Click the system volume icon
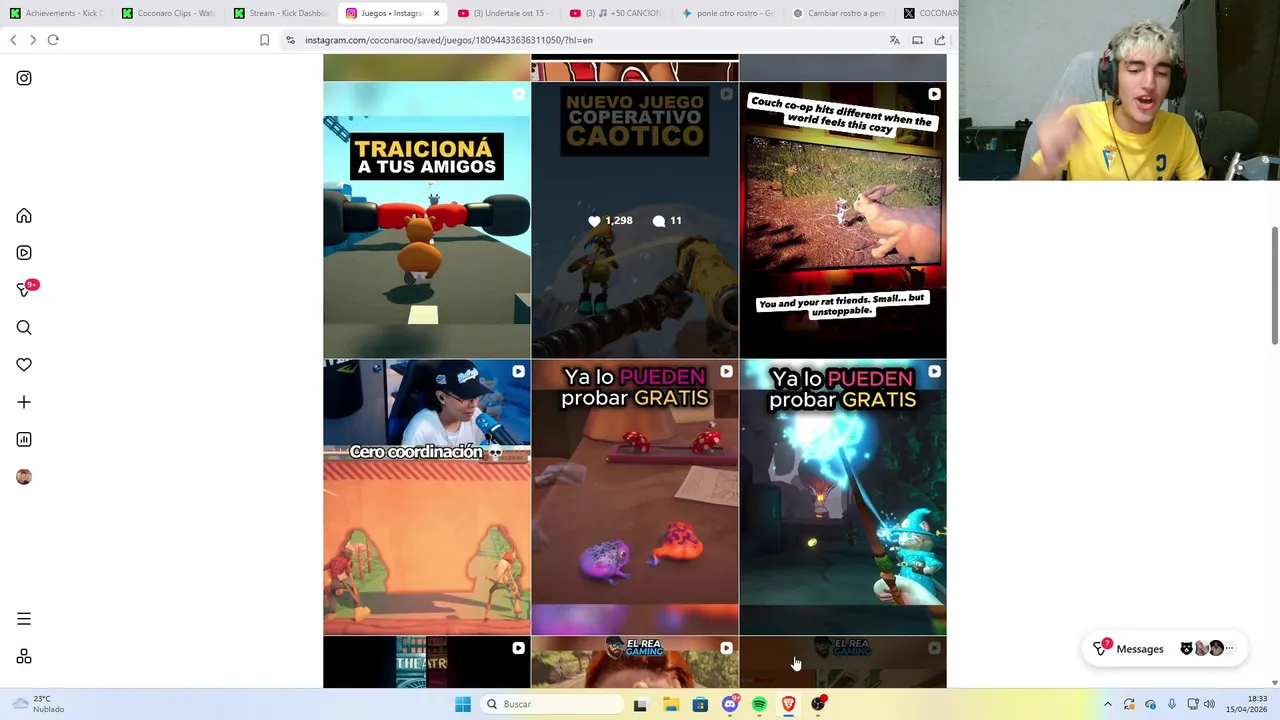Viewport: 1280px width, 720px height. click(1209, 704)
